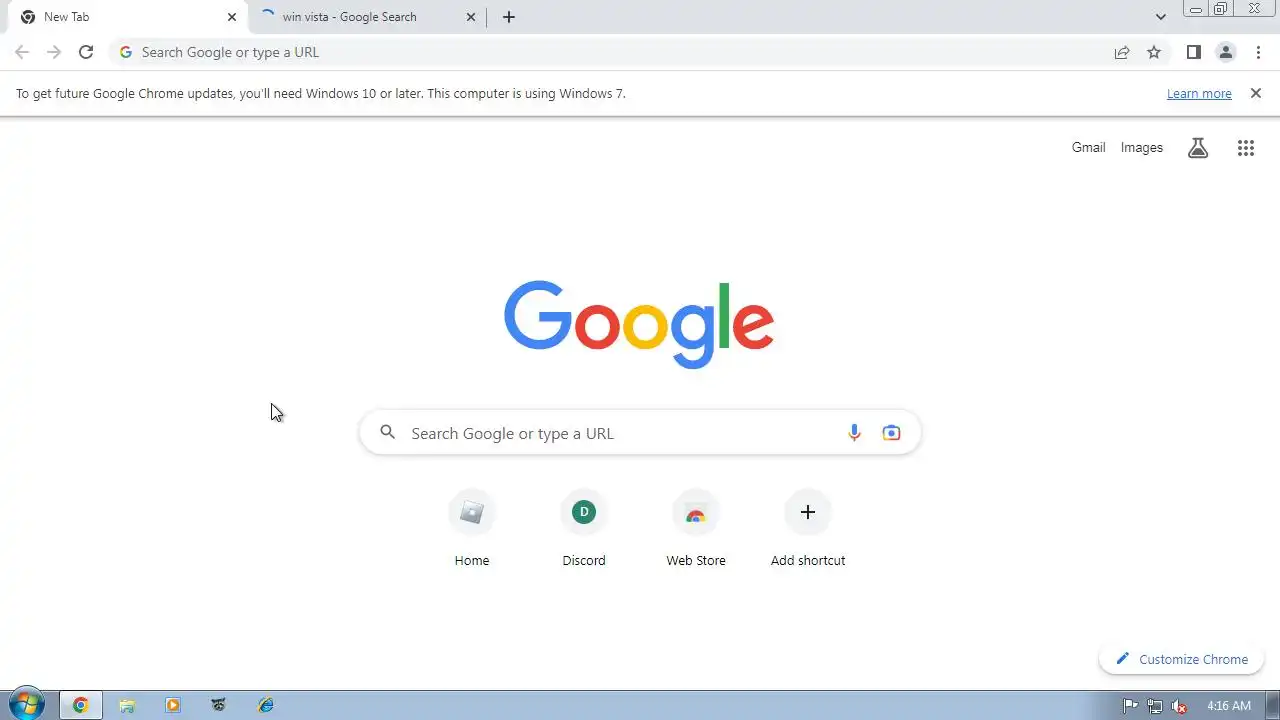The width and height of the screenshot is (1280, 720).
Task: Click the Google icon in address bar
Action: (125, 52)
